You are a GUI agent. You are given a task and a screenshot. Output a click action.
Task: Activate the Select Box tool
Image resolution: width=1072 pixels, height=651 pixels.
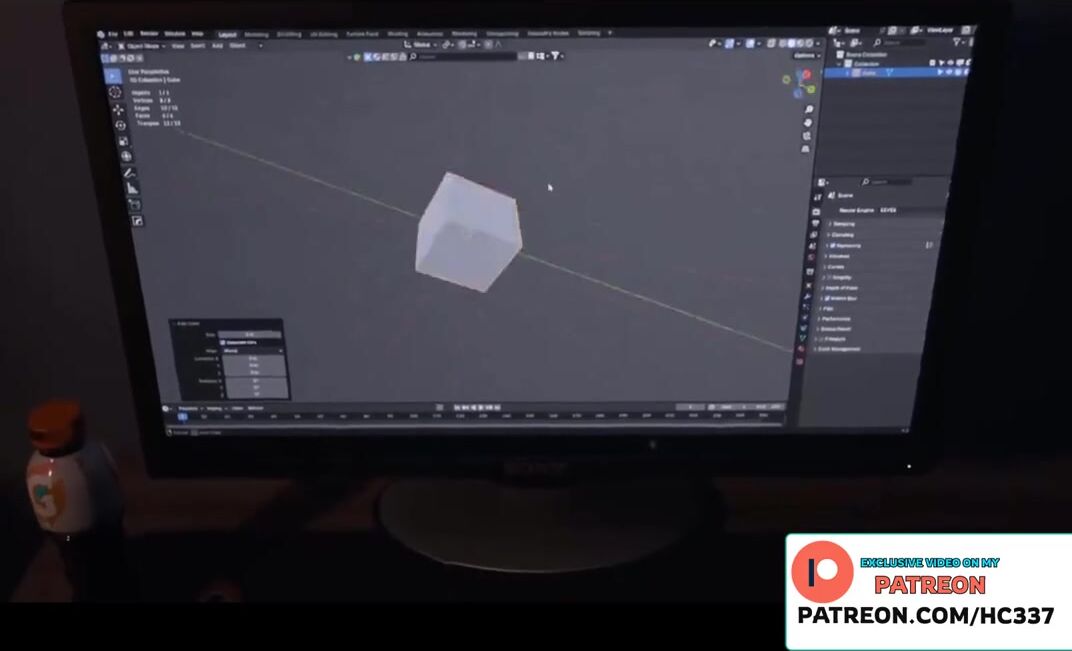click(112, 75)
